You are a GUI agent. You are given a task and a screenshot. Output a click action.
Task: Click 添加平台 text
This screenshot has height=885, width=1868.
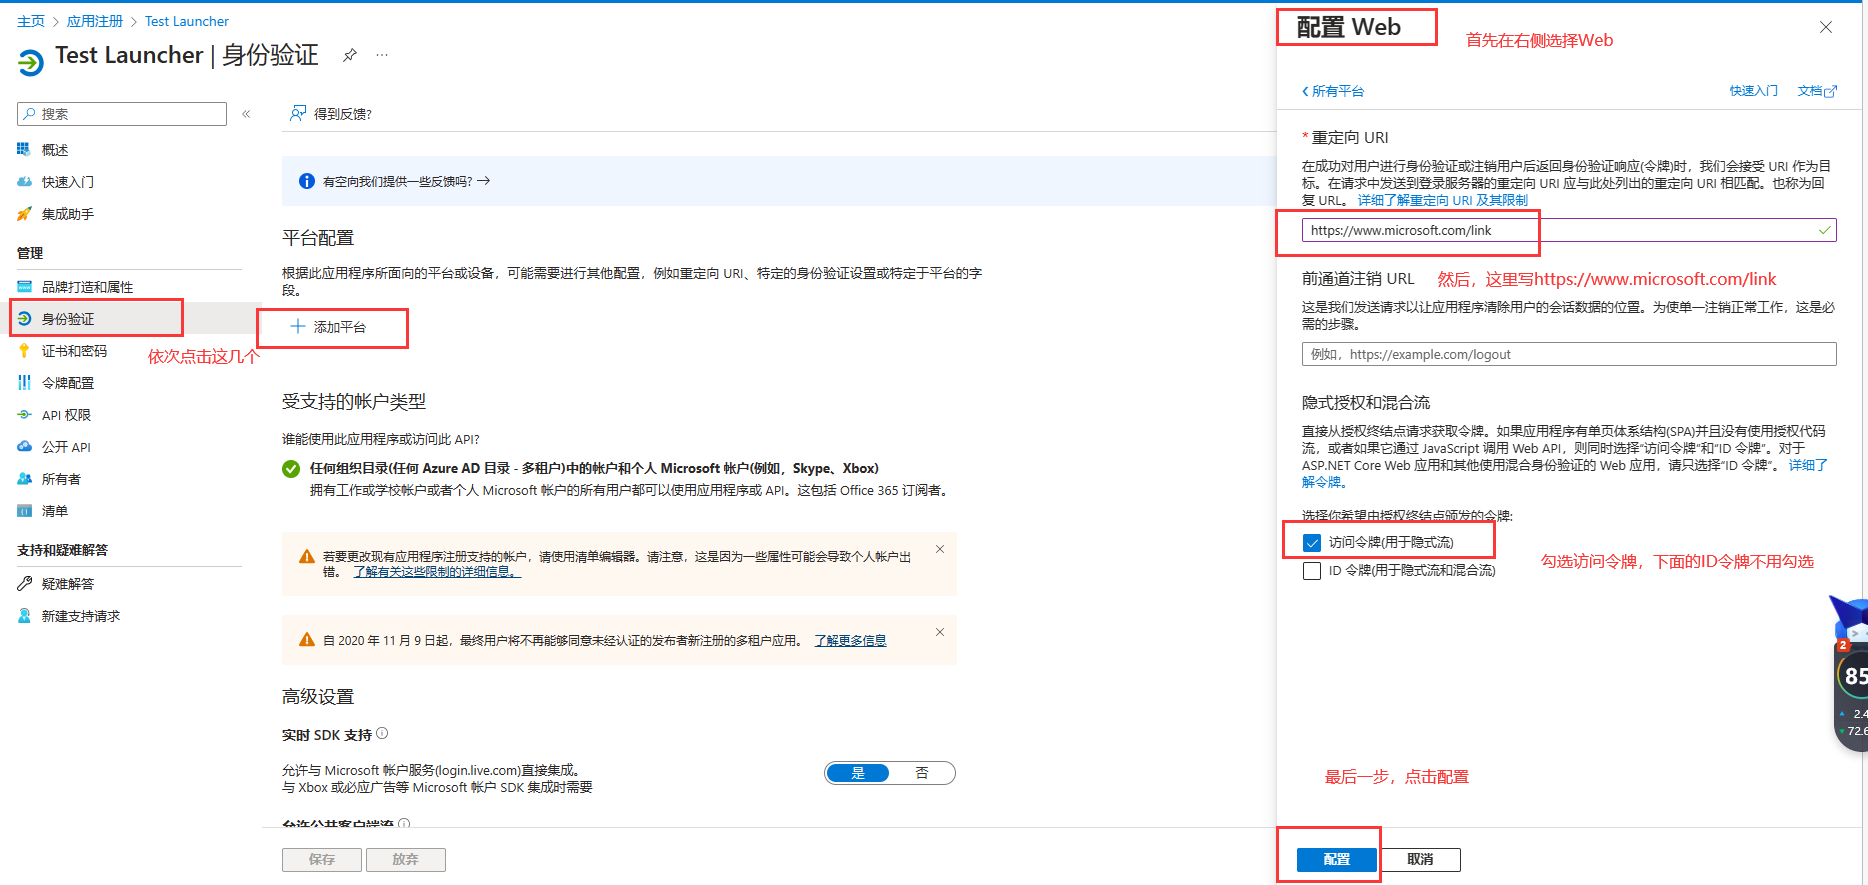click(340, 327)
